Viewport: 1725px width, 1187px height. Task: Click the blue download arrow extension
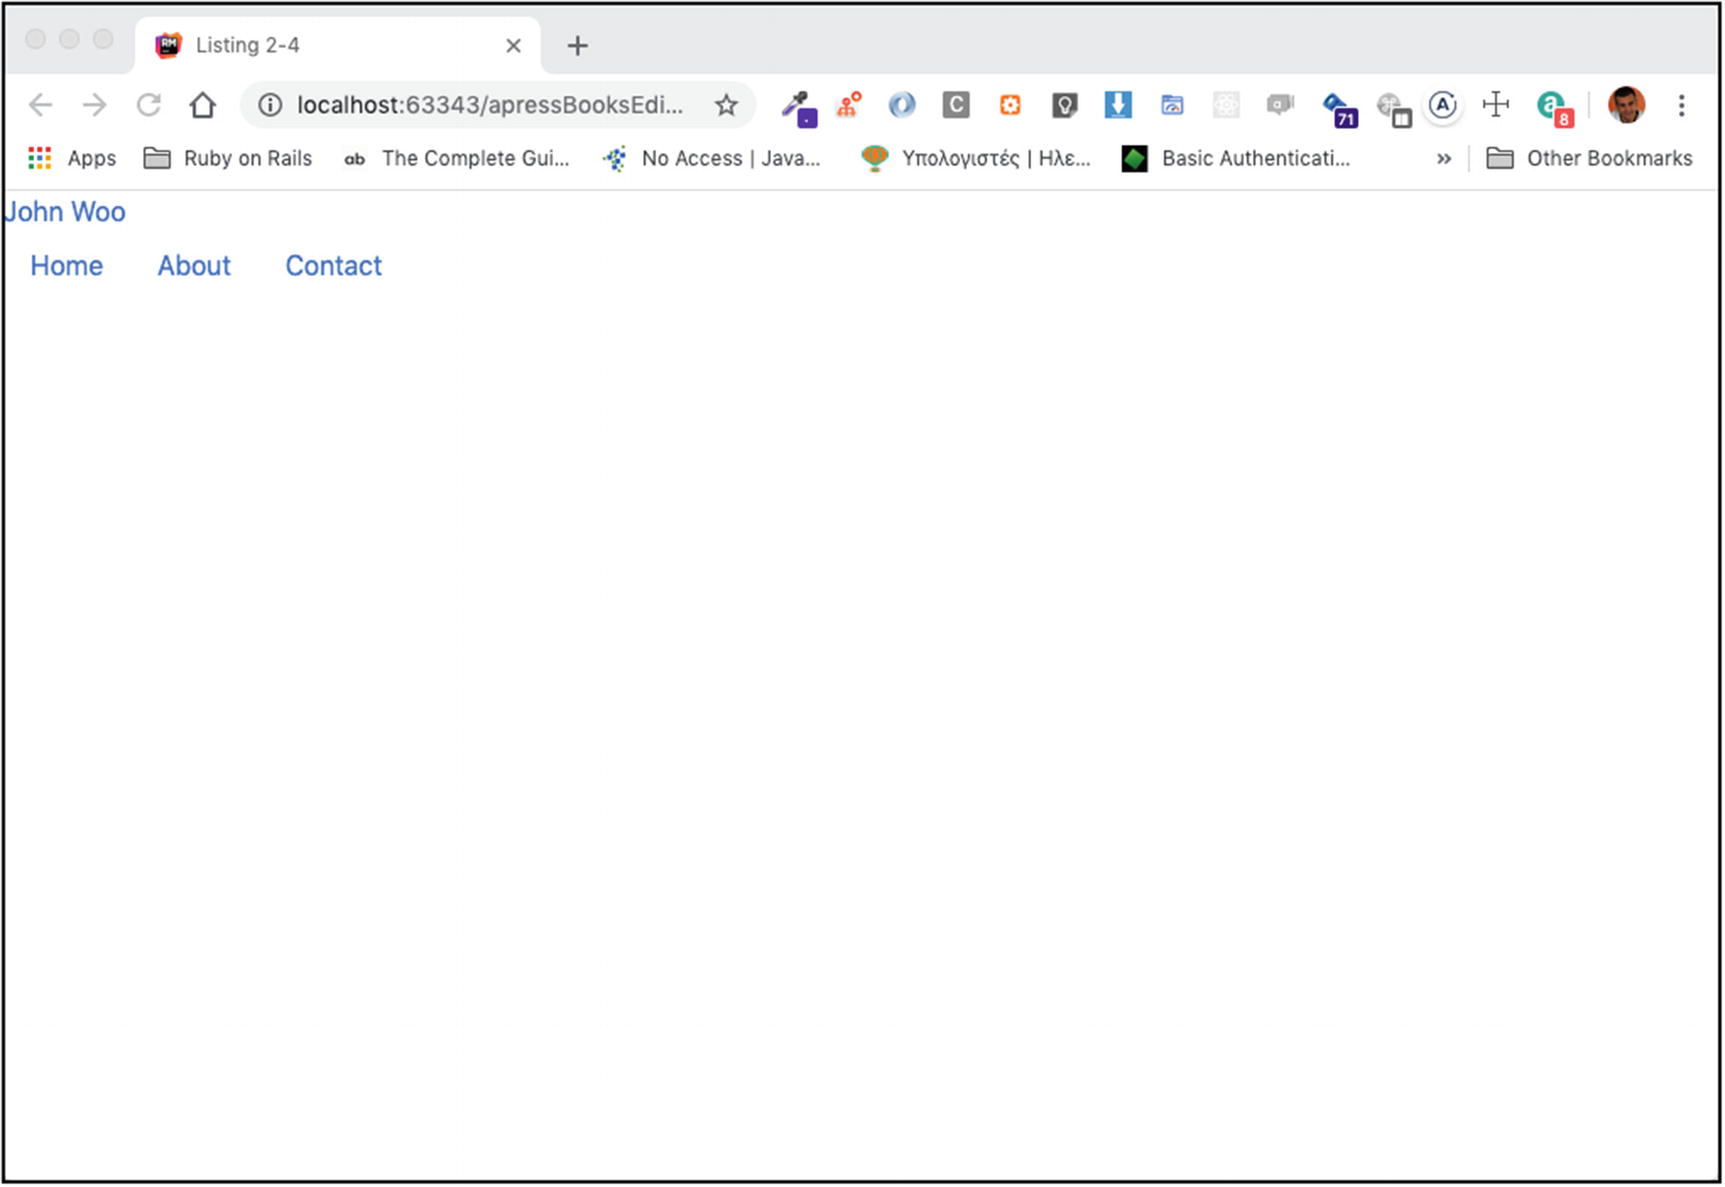click(x=1118, y=105)
